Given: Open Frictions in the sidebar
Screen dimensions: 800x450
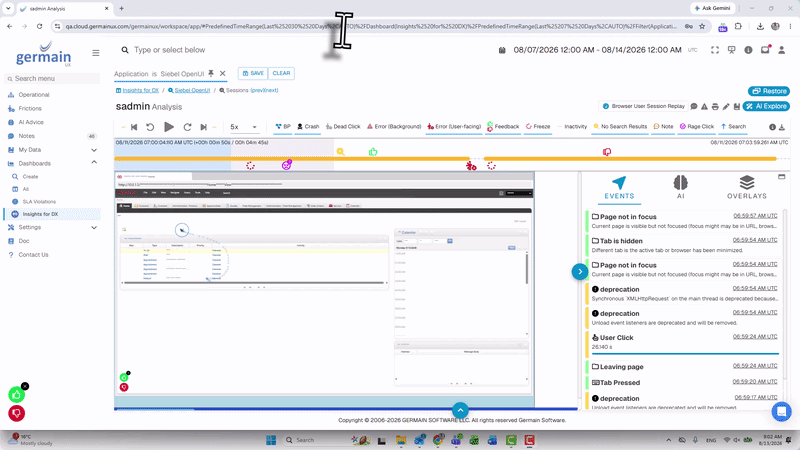Looking at the screenshot, I should coord(30,109).
